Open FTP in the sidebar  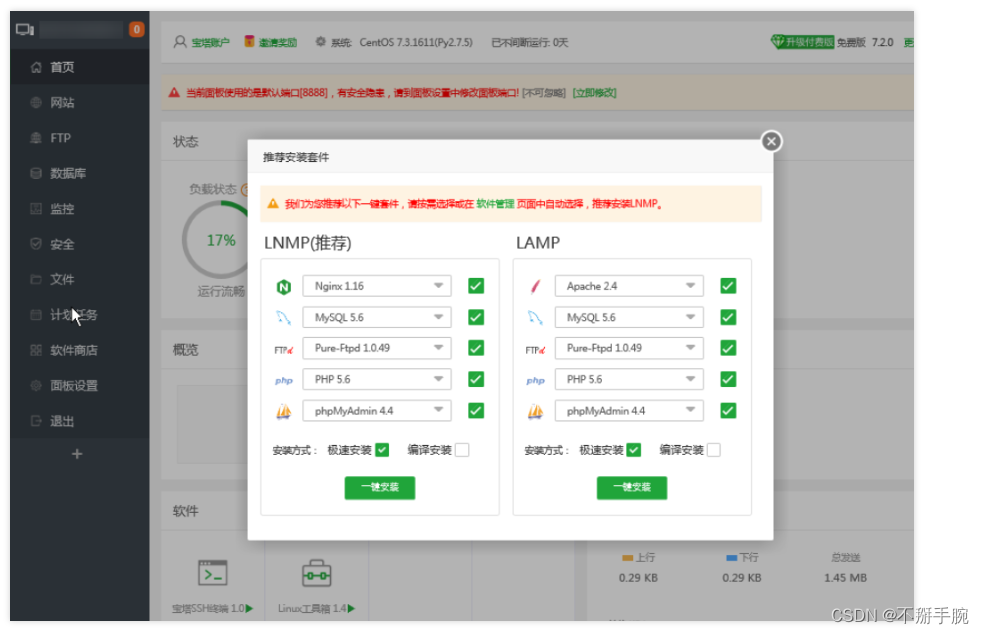click(x=80, y=137)
